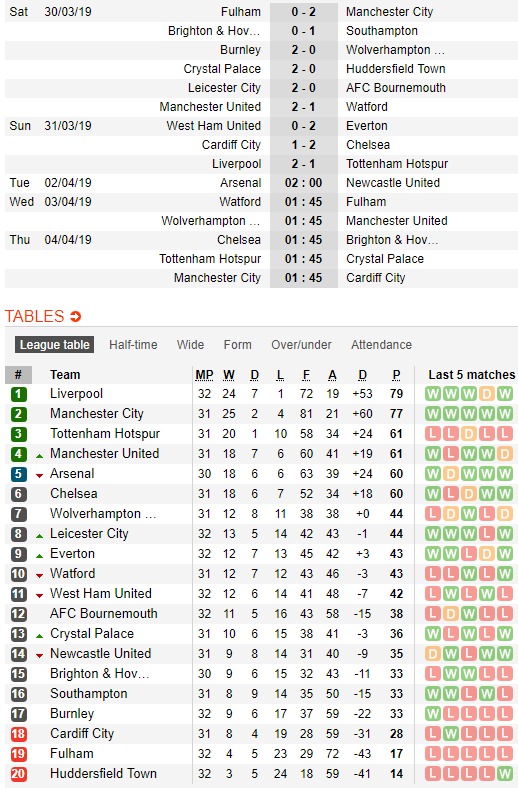The image size is (518, 788).
Task: Switch to the Half-time tab
Action: (133, 345)
